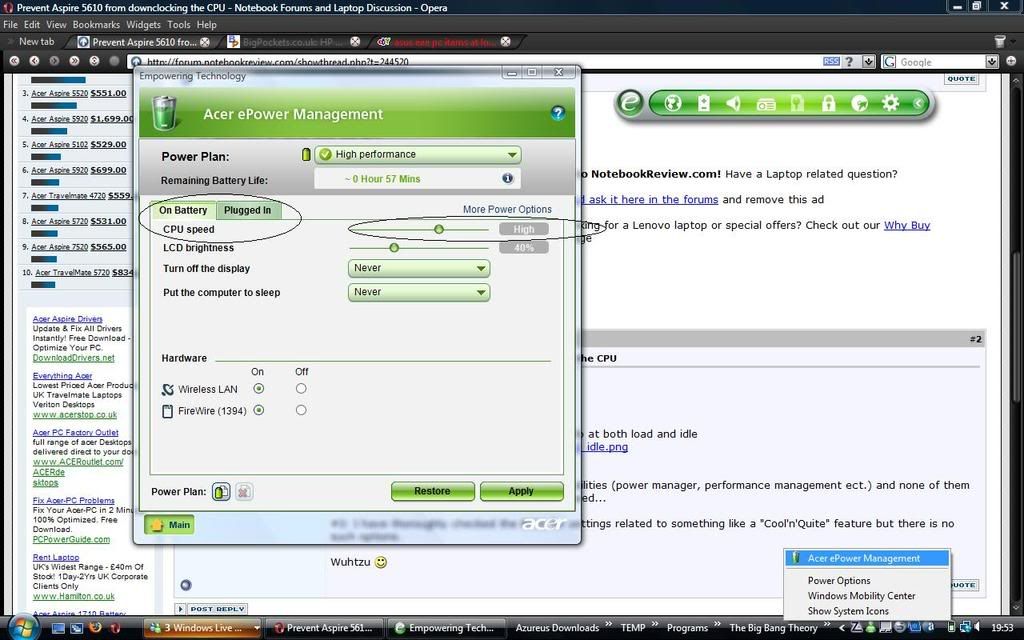Click Show Desktop in quick launch

click(x=58, y=628)
